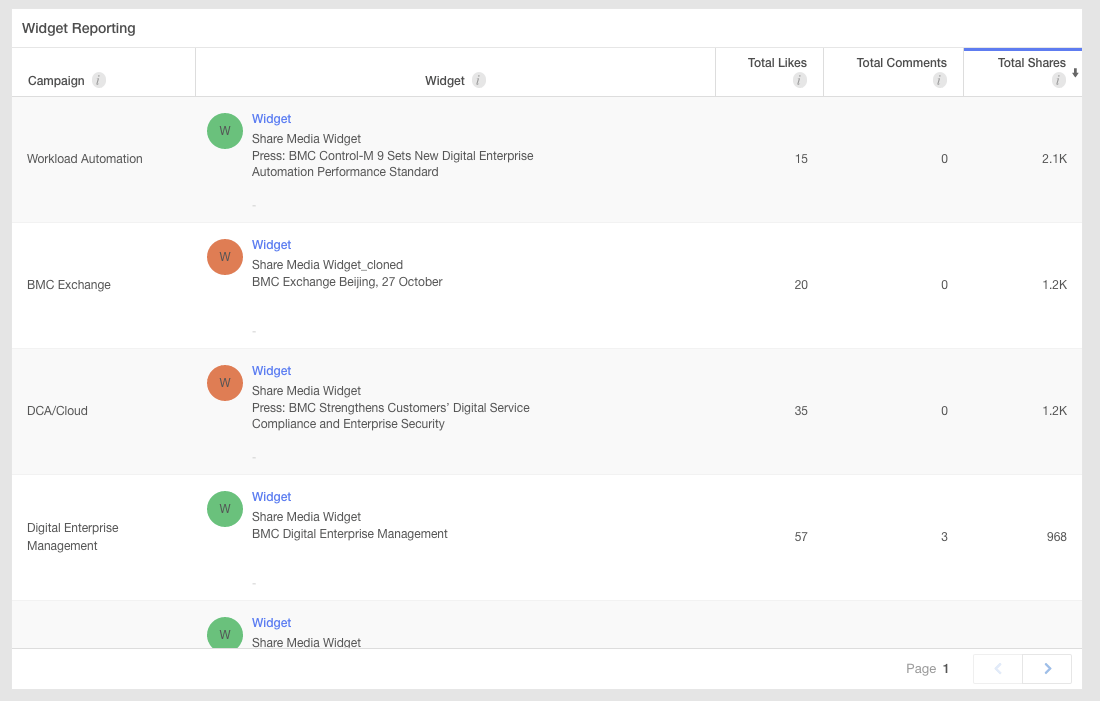Open the Widget link in Digital Enterprise Management row
This screenshot has height=701, width=1100.
pos(271,497)
